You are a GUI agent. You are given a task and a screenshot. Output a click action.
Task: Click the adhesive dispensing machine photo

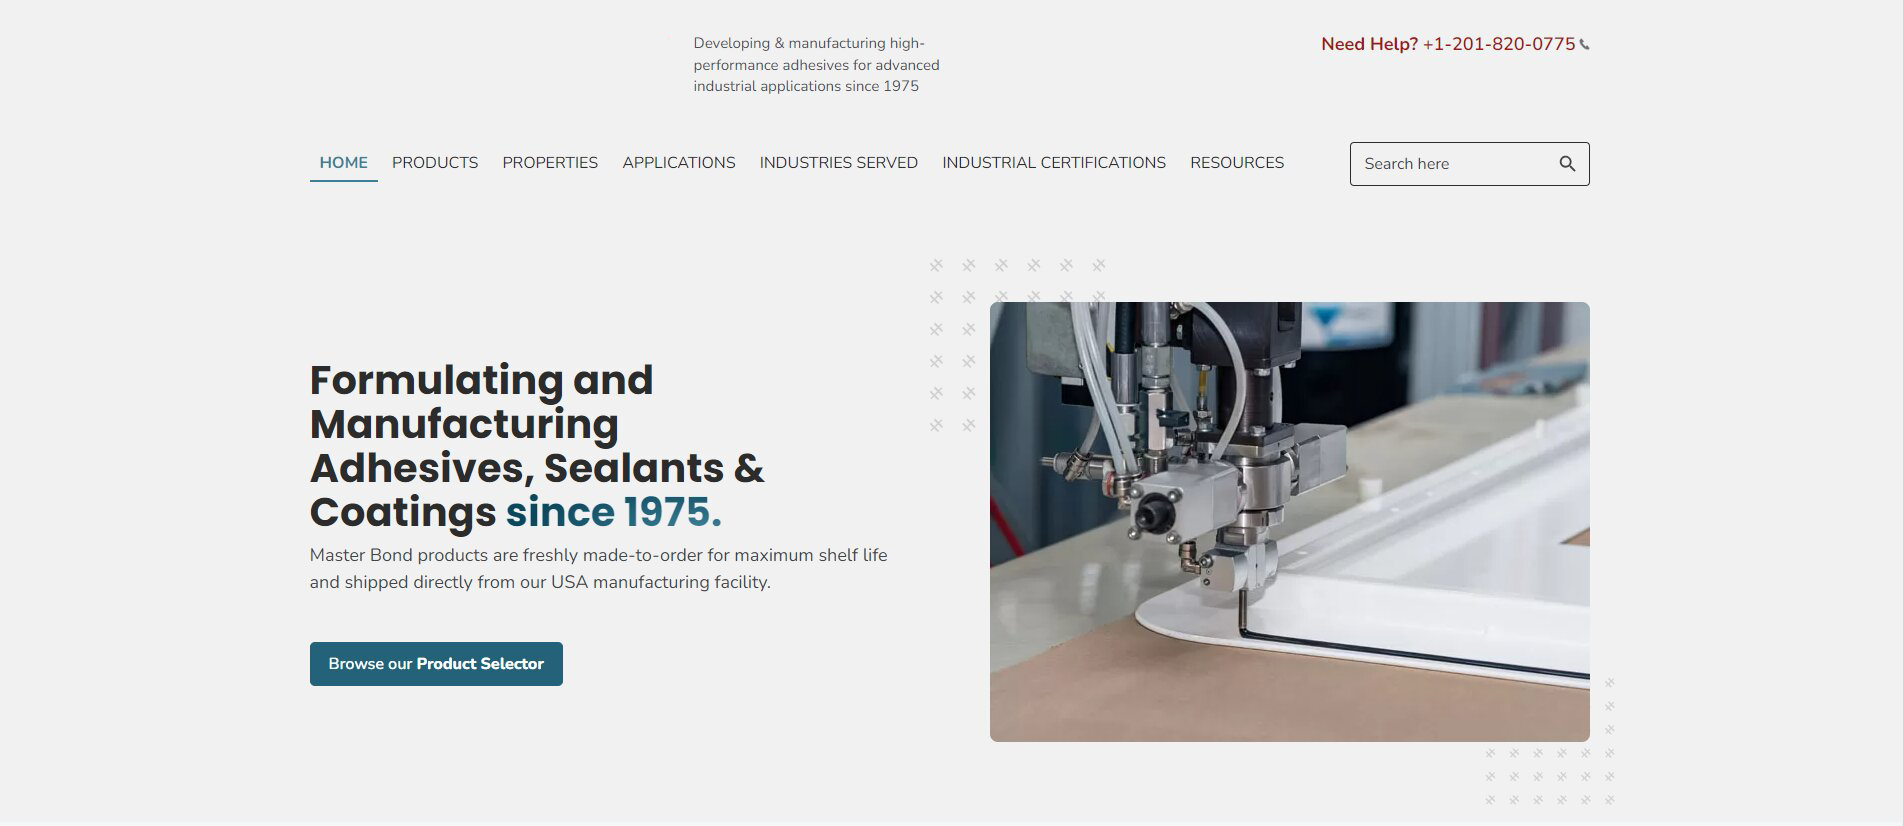(x=1290, y=522)
